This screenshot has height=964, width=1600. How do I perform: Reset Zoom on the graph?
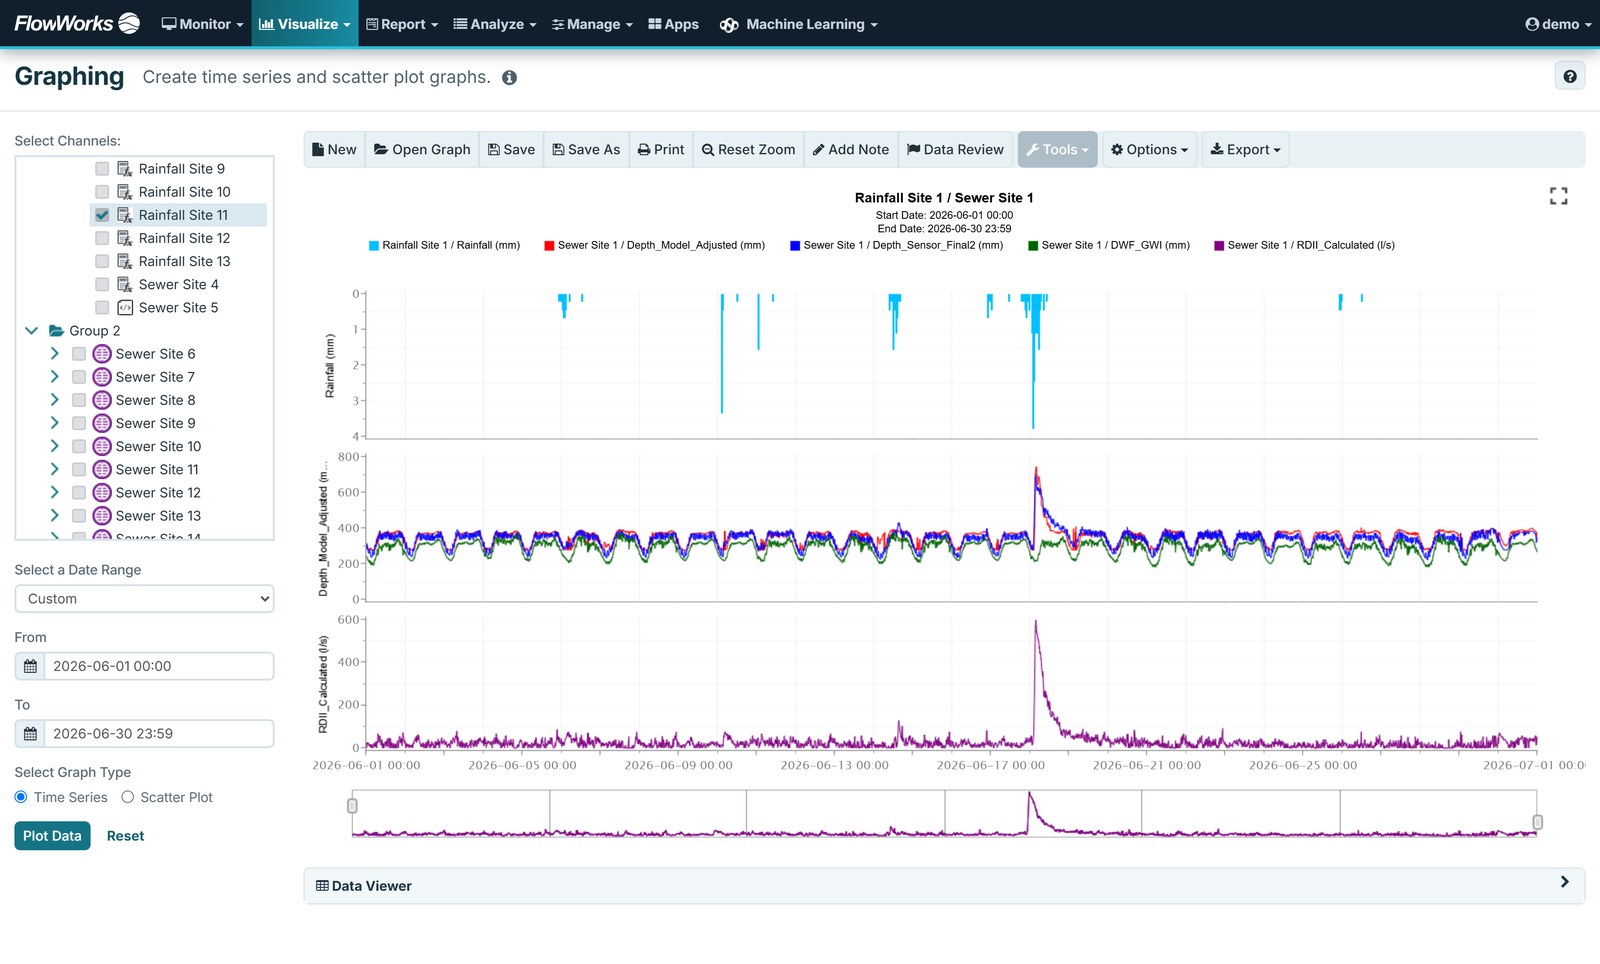point(748,150)
